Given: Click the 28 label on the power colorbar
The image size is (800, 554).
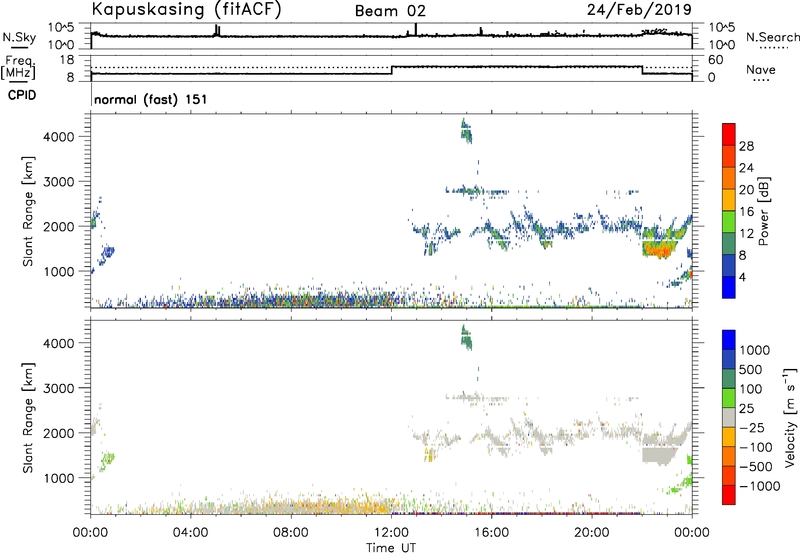Looking at the screenshot, I should click(746, 146).
